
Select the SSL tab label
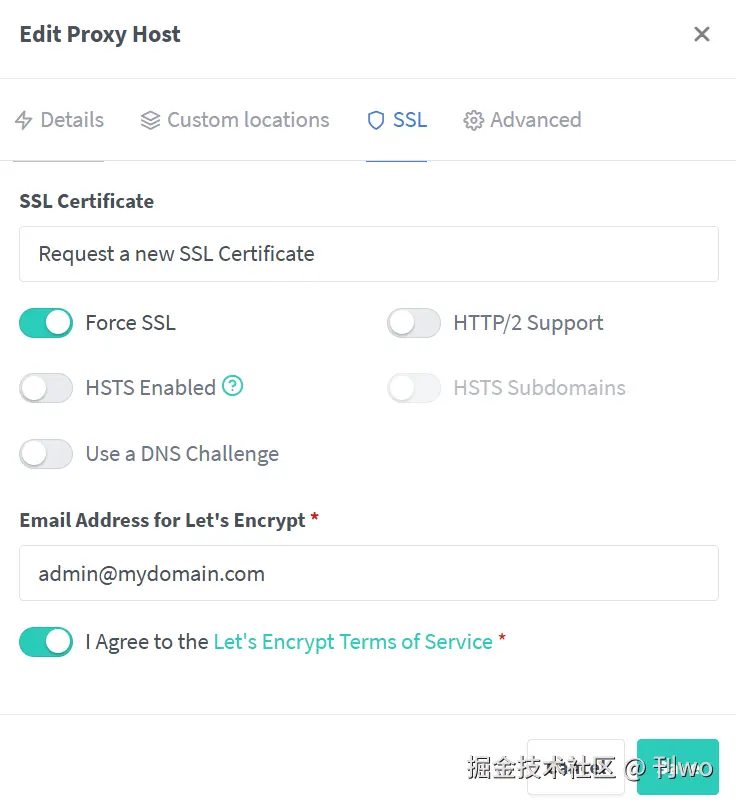(x=410, y=120)
